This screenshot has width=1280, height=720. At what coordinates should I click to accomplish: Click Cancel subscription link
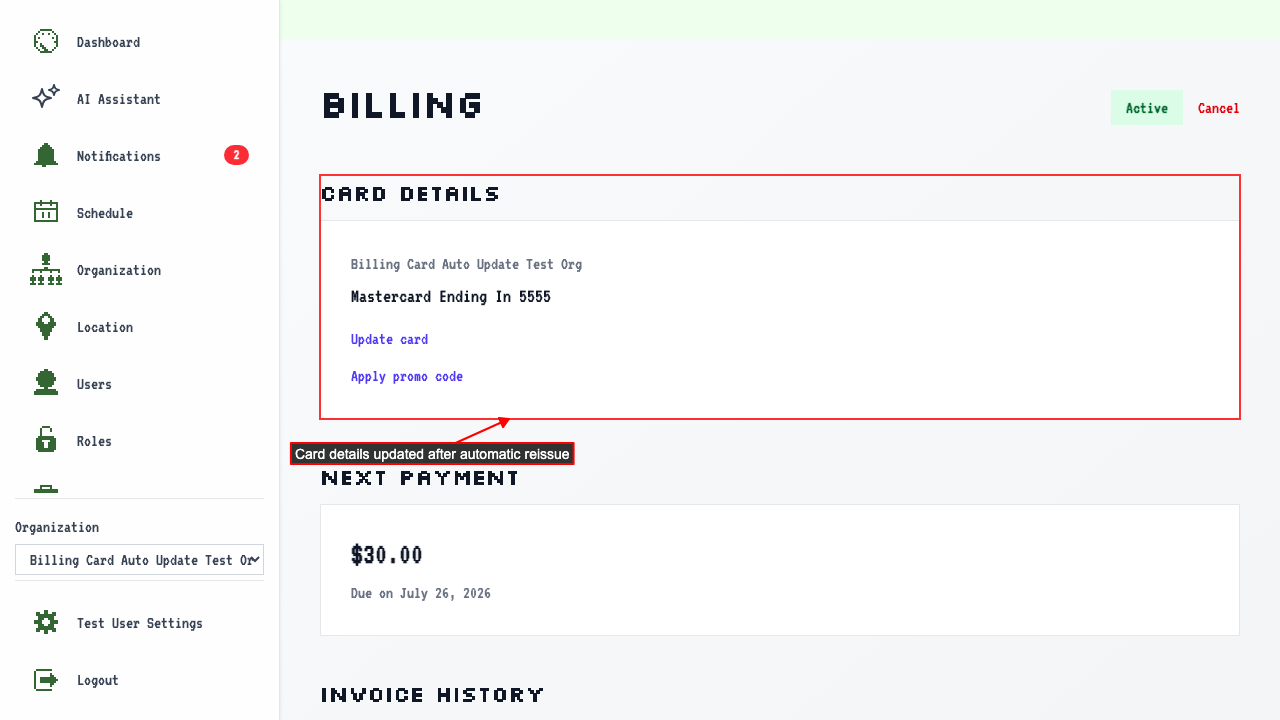[x=1218, y=108]
